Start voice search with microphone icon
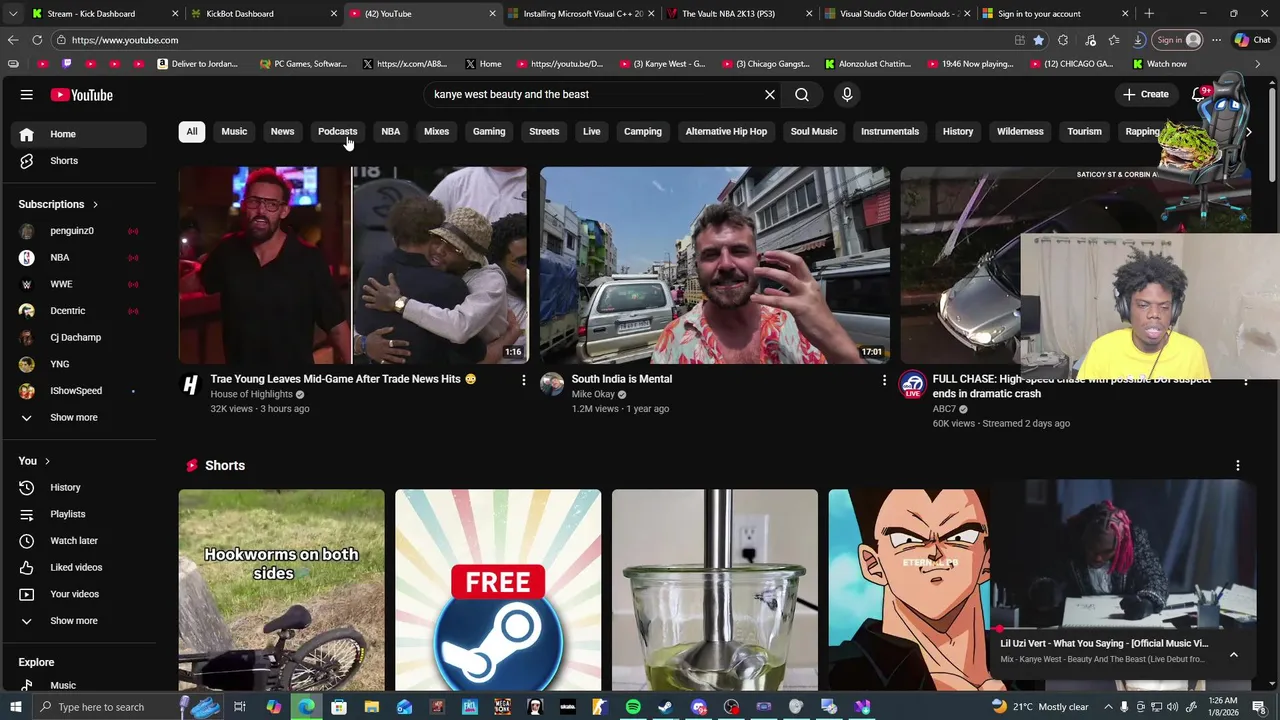This screenshot has height=720, width=1280. pyautogui.click(x=847, y=94)
